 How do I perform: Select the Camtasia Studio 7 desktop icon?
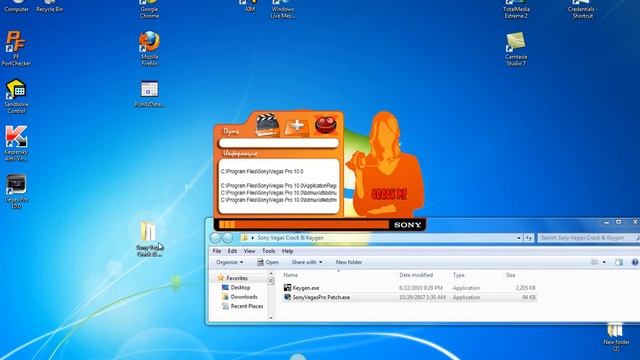tap(516, 49)
